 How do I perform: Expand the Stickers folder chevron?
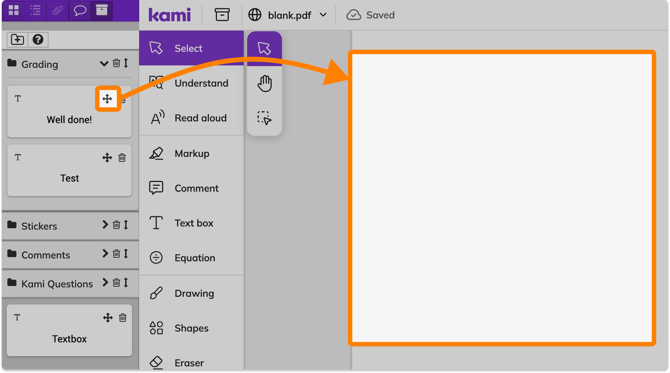105,225
